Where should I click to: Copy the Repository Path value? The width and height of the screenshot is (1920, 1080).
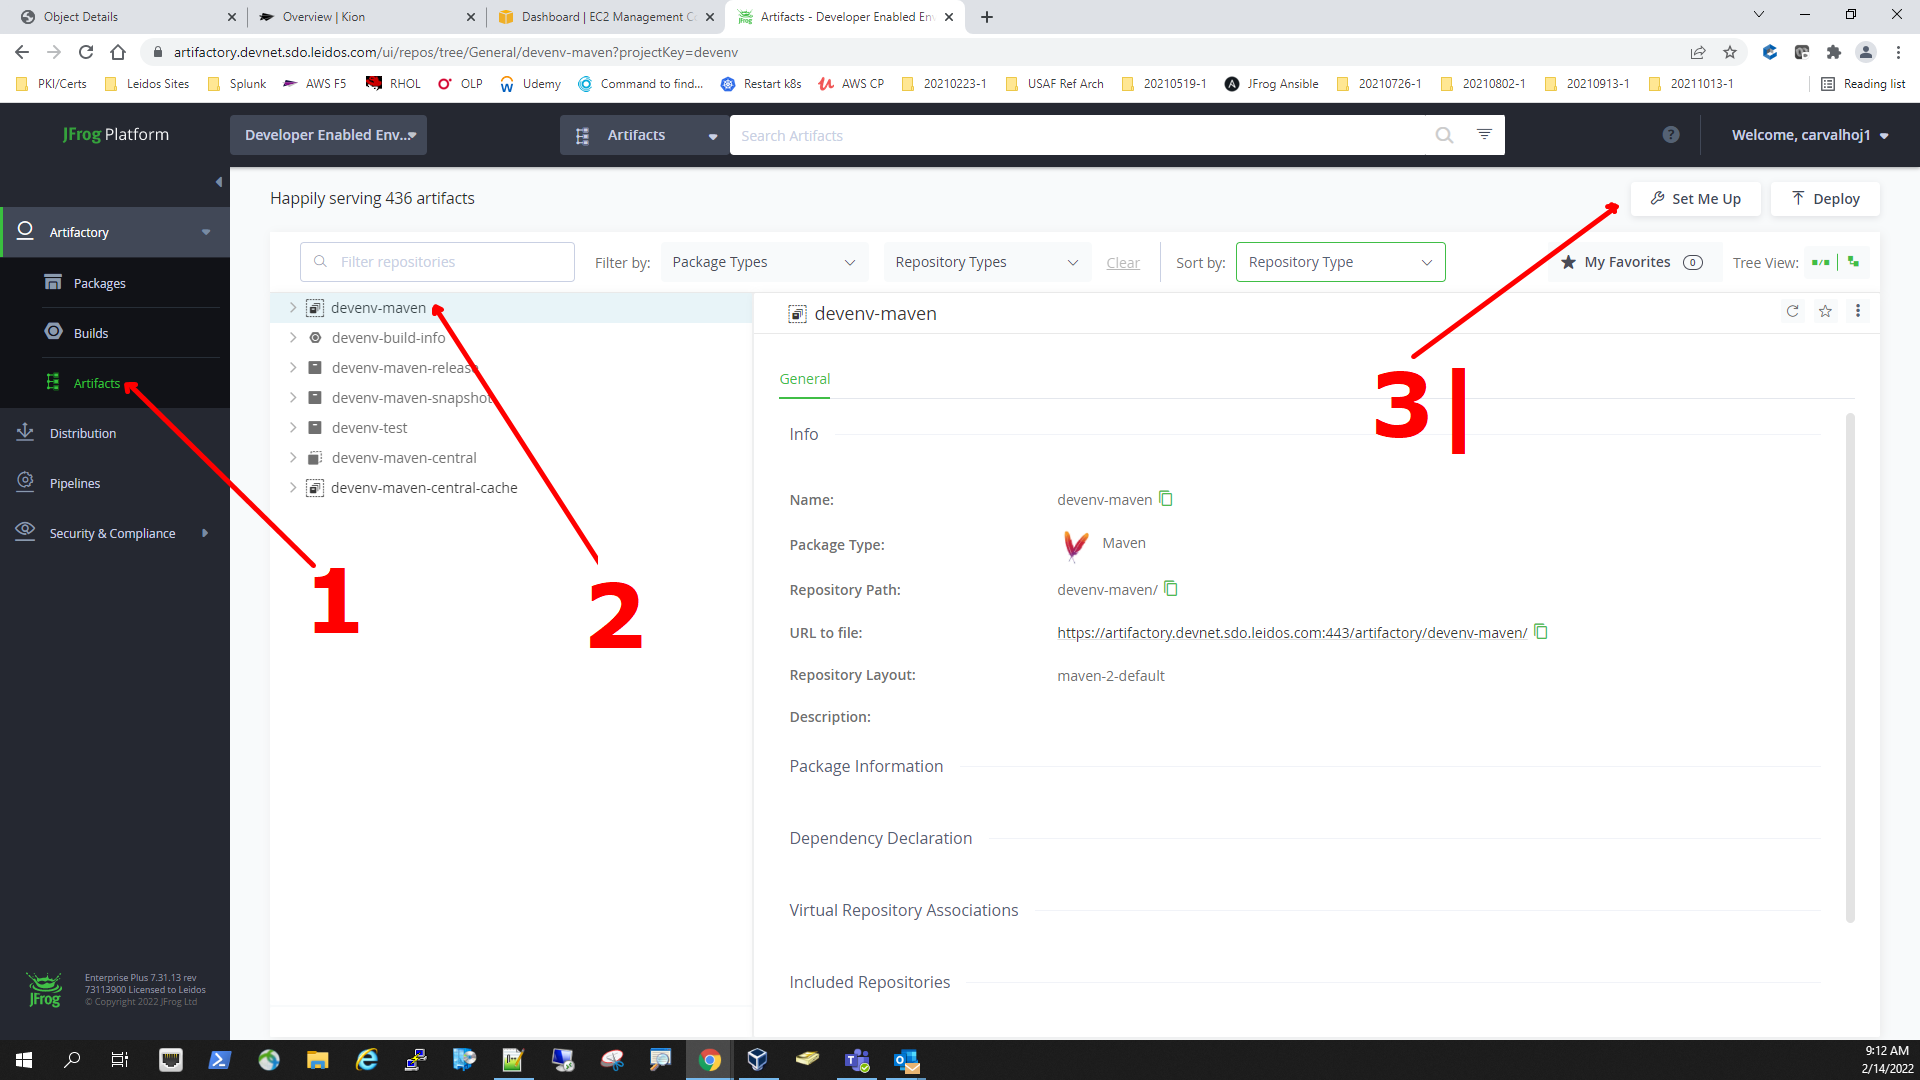point(1171,588)
